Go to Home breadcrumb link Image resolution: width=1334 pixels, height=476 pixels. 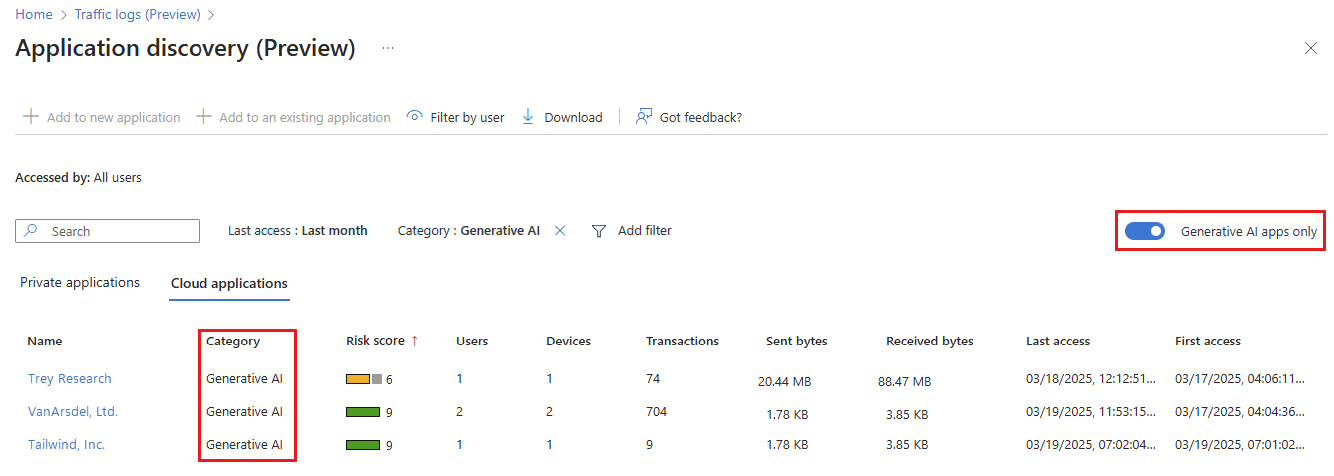point(33,14)
